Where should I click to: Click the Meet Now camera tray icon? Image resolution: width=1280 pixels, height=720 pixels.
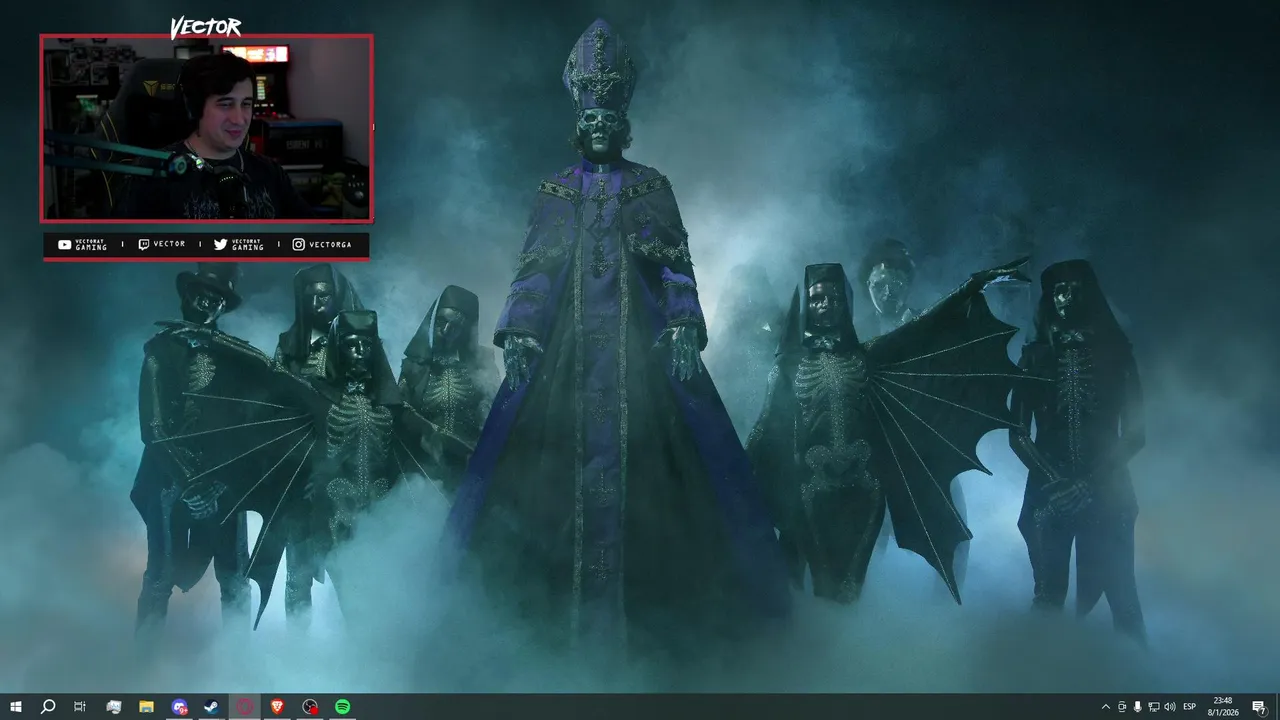1122,707
